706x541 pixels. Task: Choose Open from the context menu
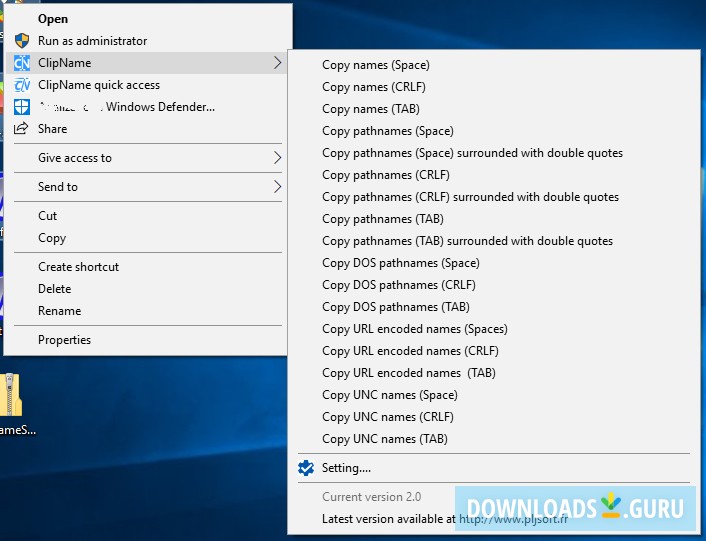pyautogui.click(x=145, y=19)
